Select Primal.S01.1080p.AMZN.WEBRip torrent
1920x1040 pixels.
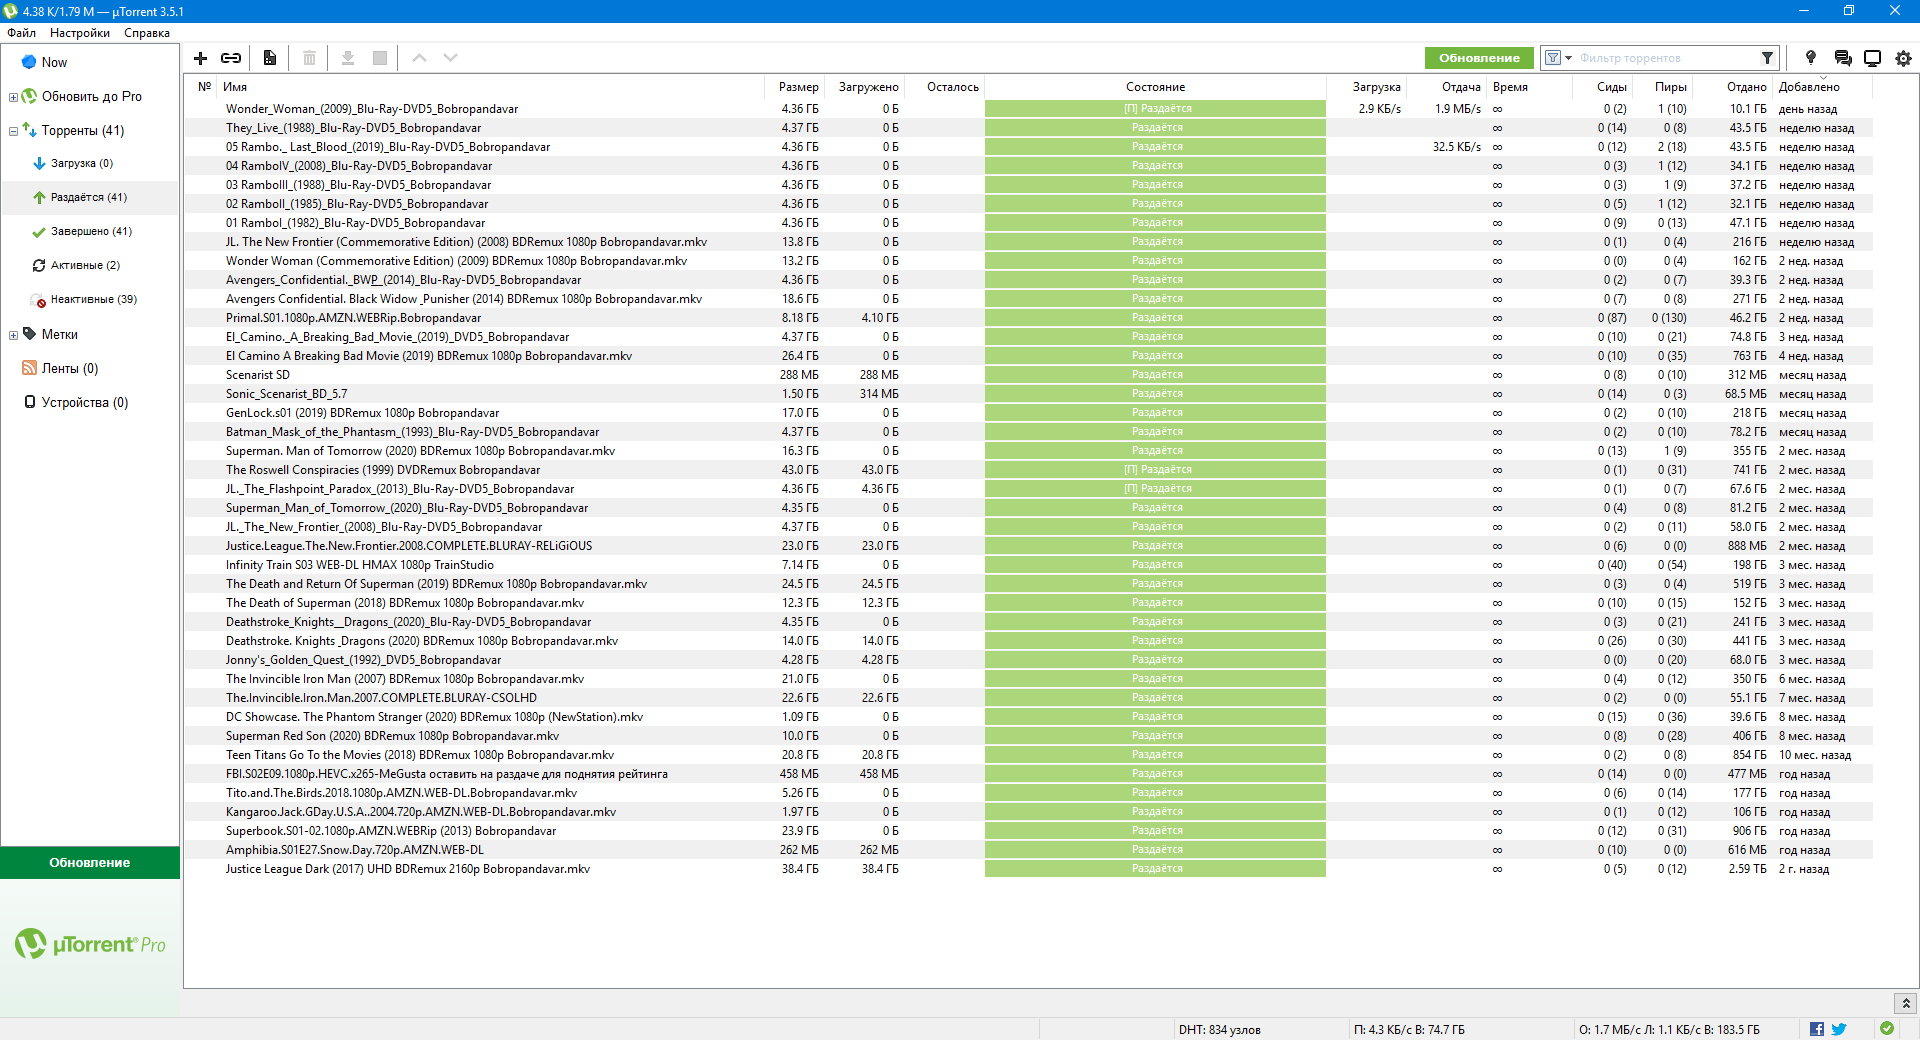[x=1027, y=318]
